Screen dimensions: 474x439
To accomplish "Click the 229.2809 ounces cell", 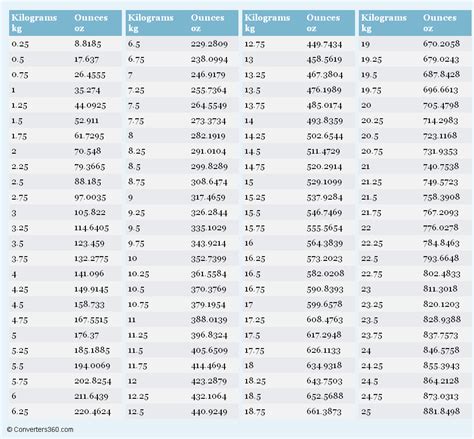I will coord(209,44).
